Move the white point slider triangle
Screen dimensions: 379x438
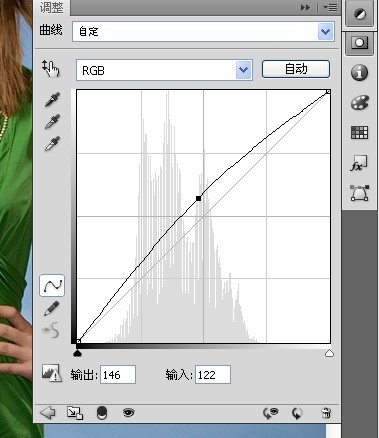[x=329, y=353]
